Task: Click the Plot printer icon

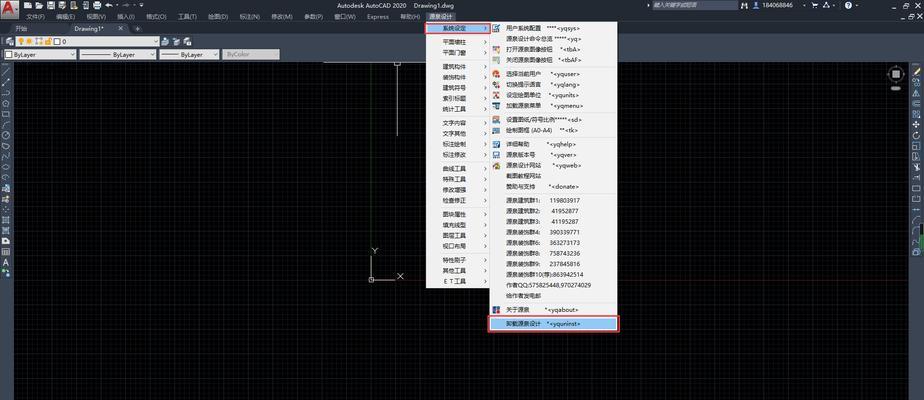Action: coord(97,5)
